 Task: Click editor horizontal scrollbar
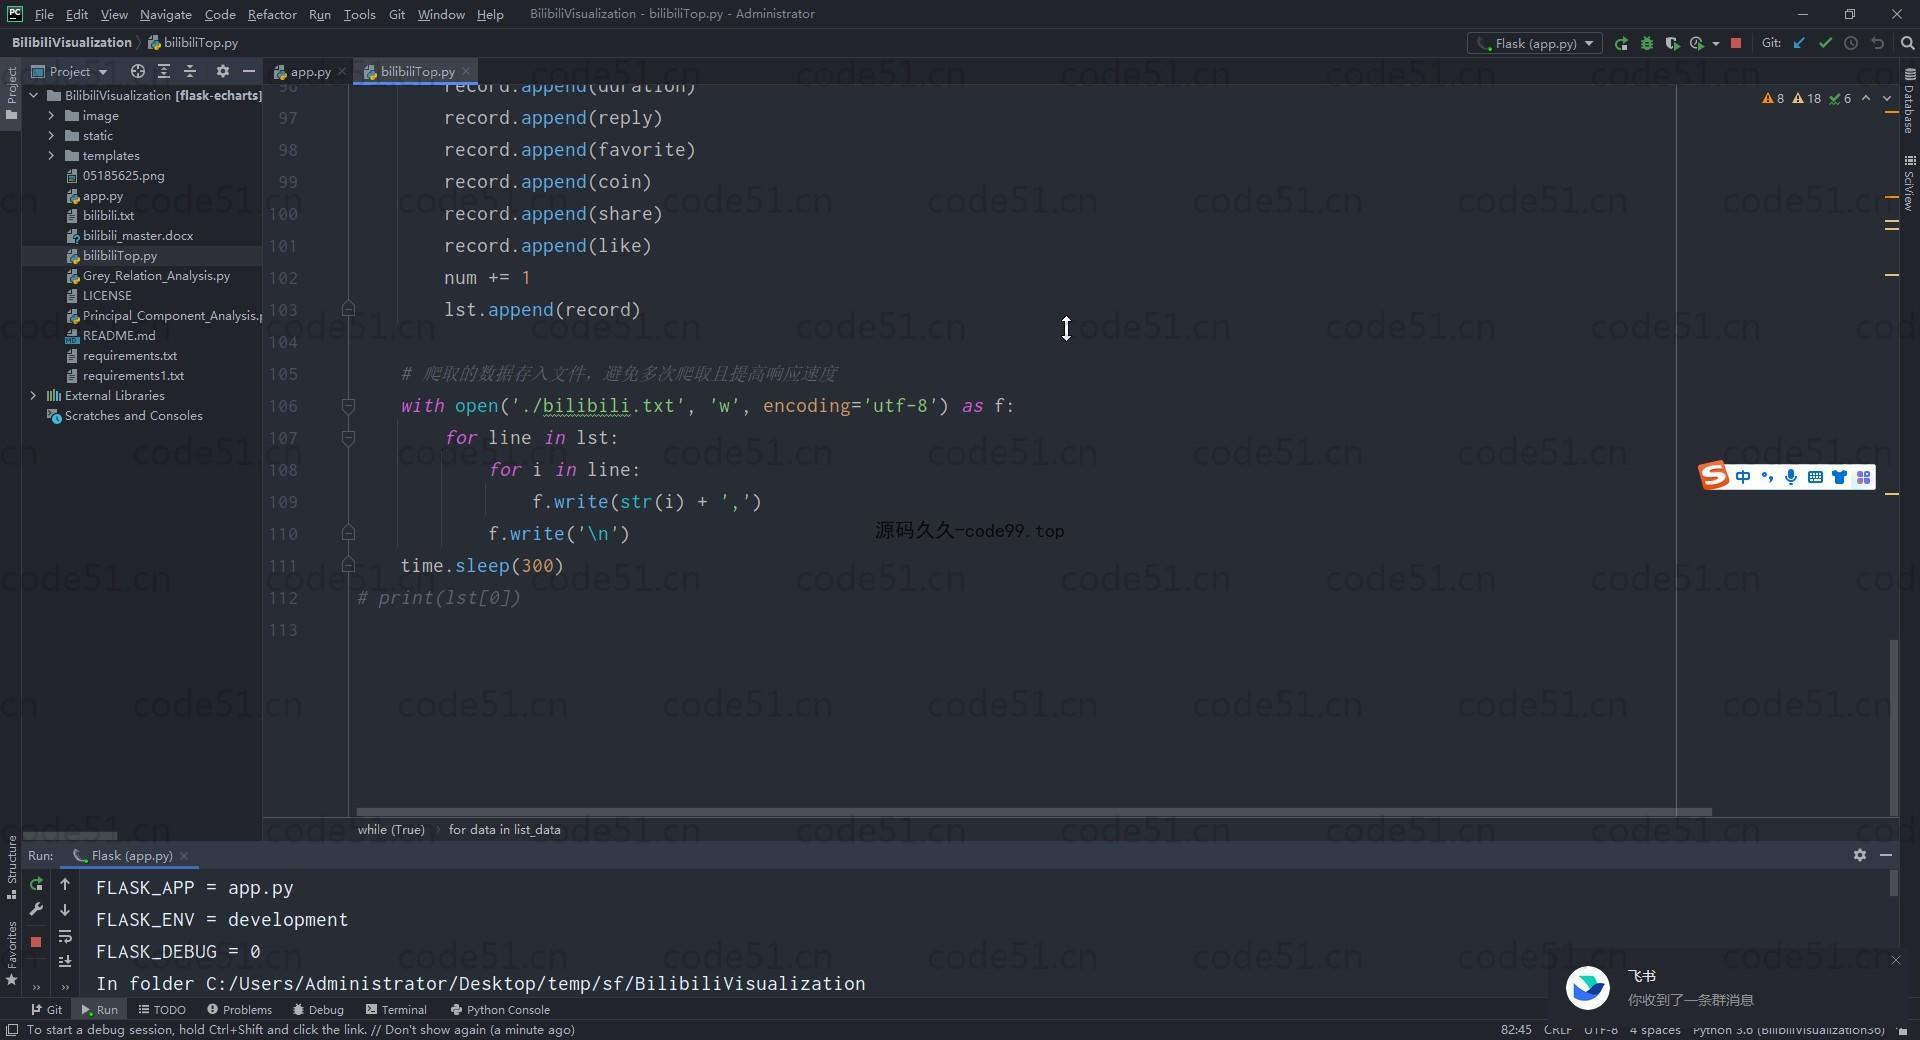click(x=1033, y=811)
